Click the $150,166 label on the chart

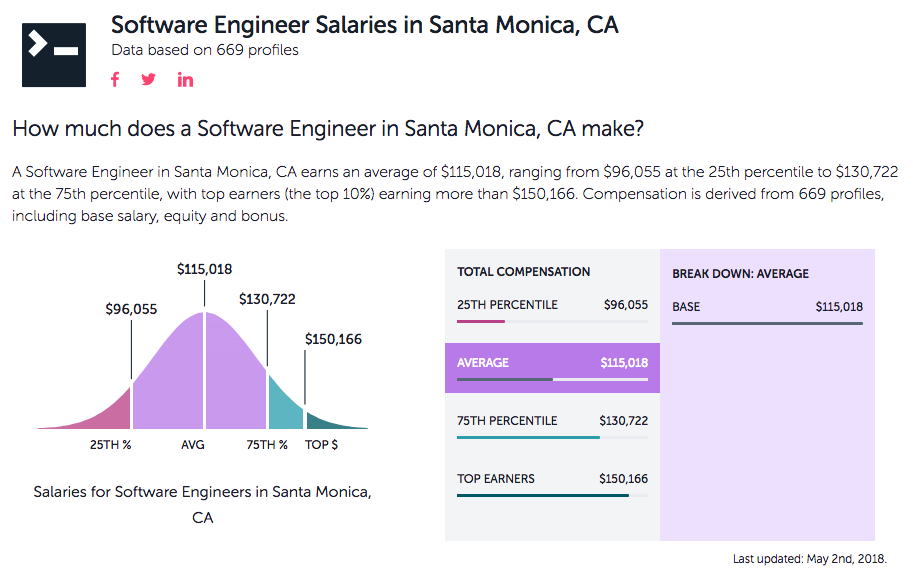point(333,339)
